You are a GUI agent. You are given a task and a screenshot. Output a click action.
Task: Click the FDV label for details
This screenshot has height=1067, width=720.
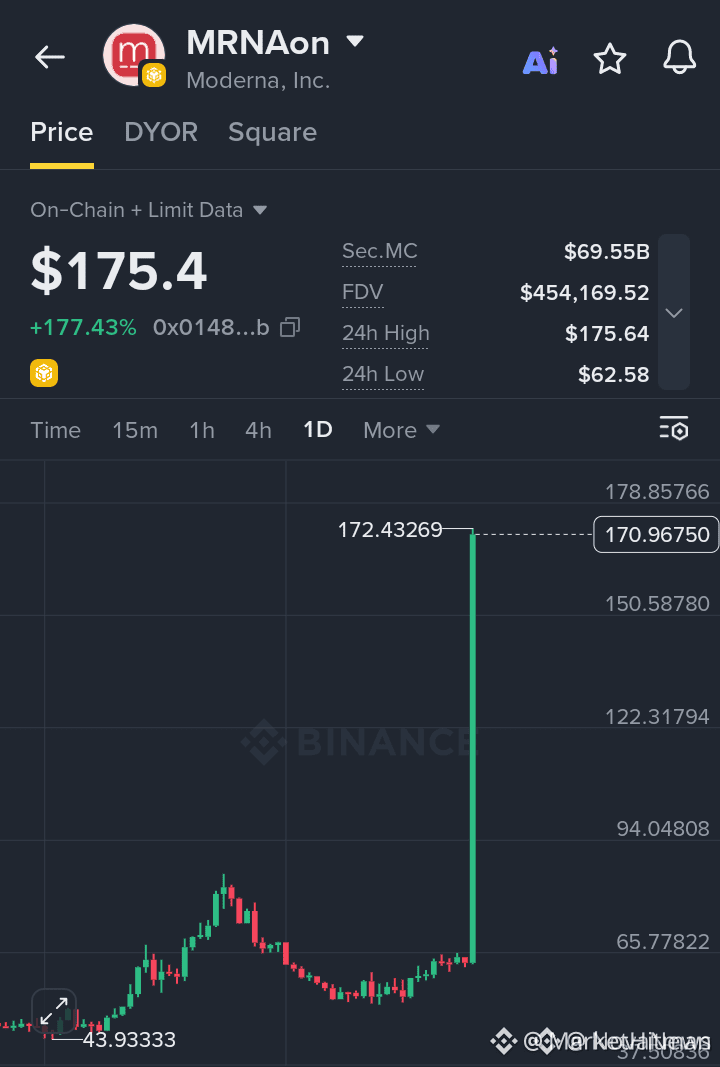[x=363, y=293]
